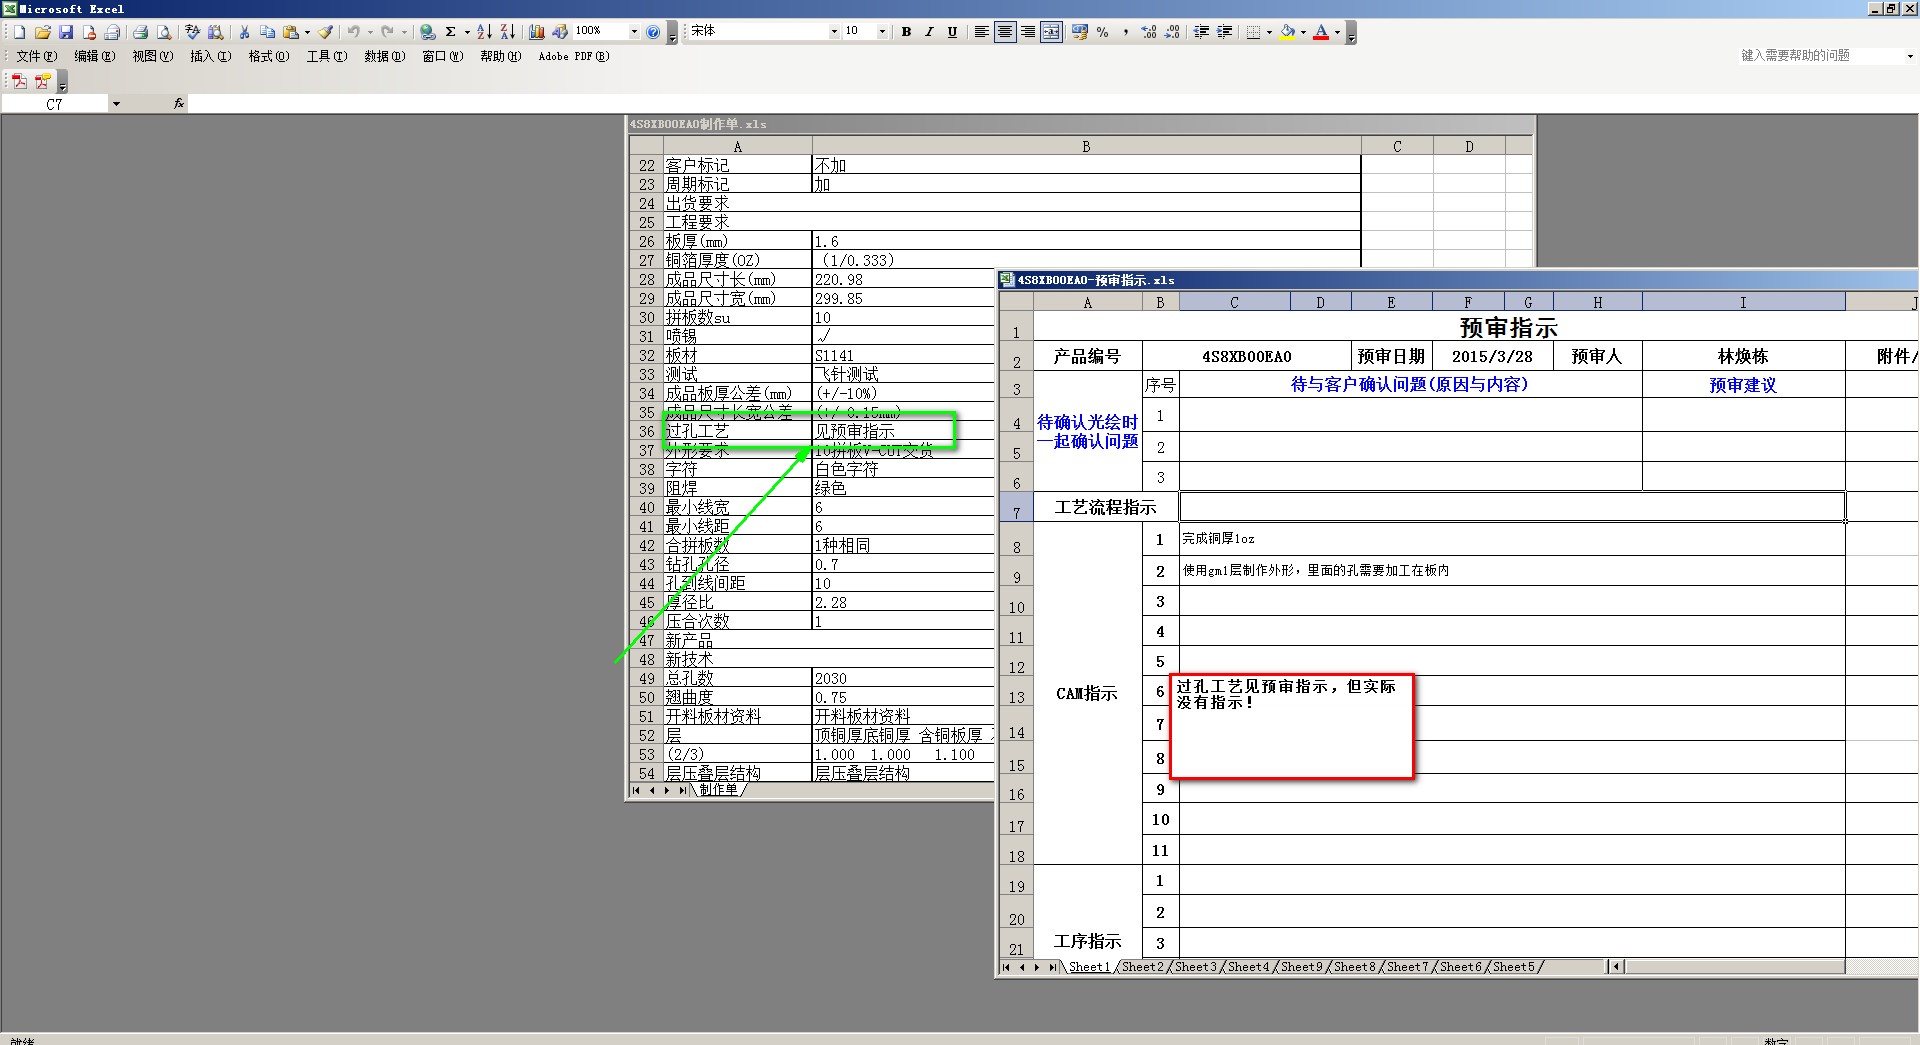Toggle align left
Viewport: 1920px width, 1045px height.
pyautogui.click(x=982, y=32)
